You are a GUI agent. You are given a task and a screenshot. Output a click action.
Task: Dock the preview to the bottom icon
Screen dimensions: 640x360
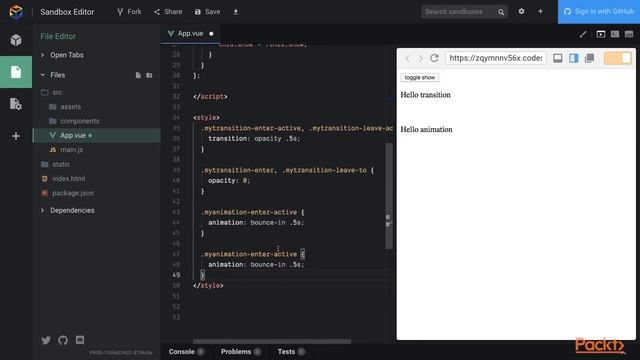(558, 58)
